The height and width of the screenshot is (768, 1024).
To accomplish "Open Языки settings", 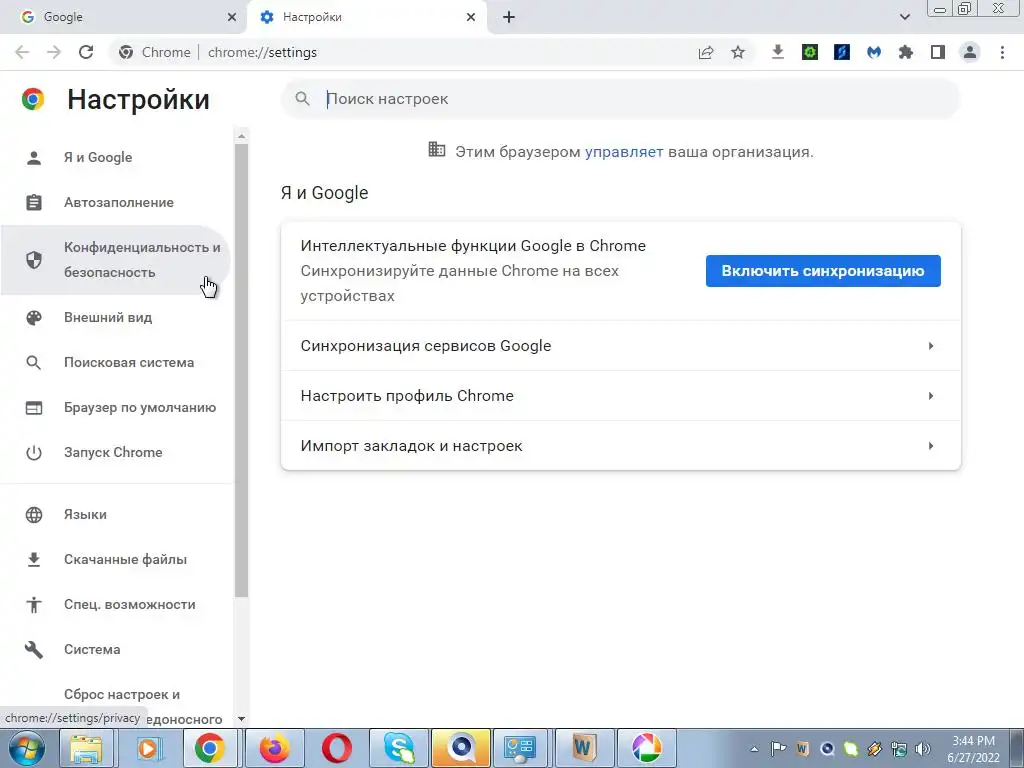I will point(115,515).
